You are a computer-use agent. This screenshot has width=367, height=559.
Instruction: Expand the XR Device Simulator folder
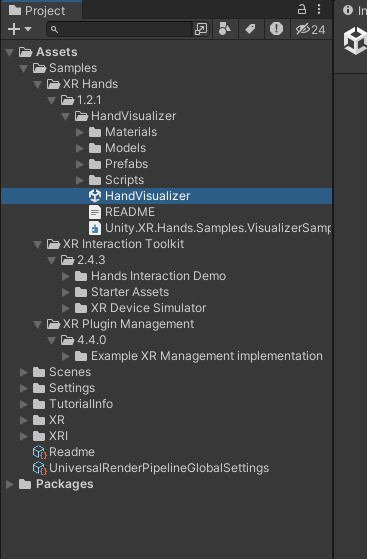point(66,309)
